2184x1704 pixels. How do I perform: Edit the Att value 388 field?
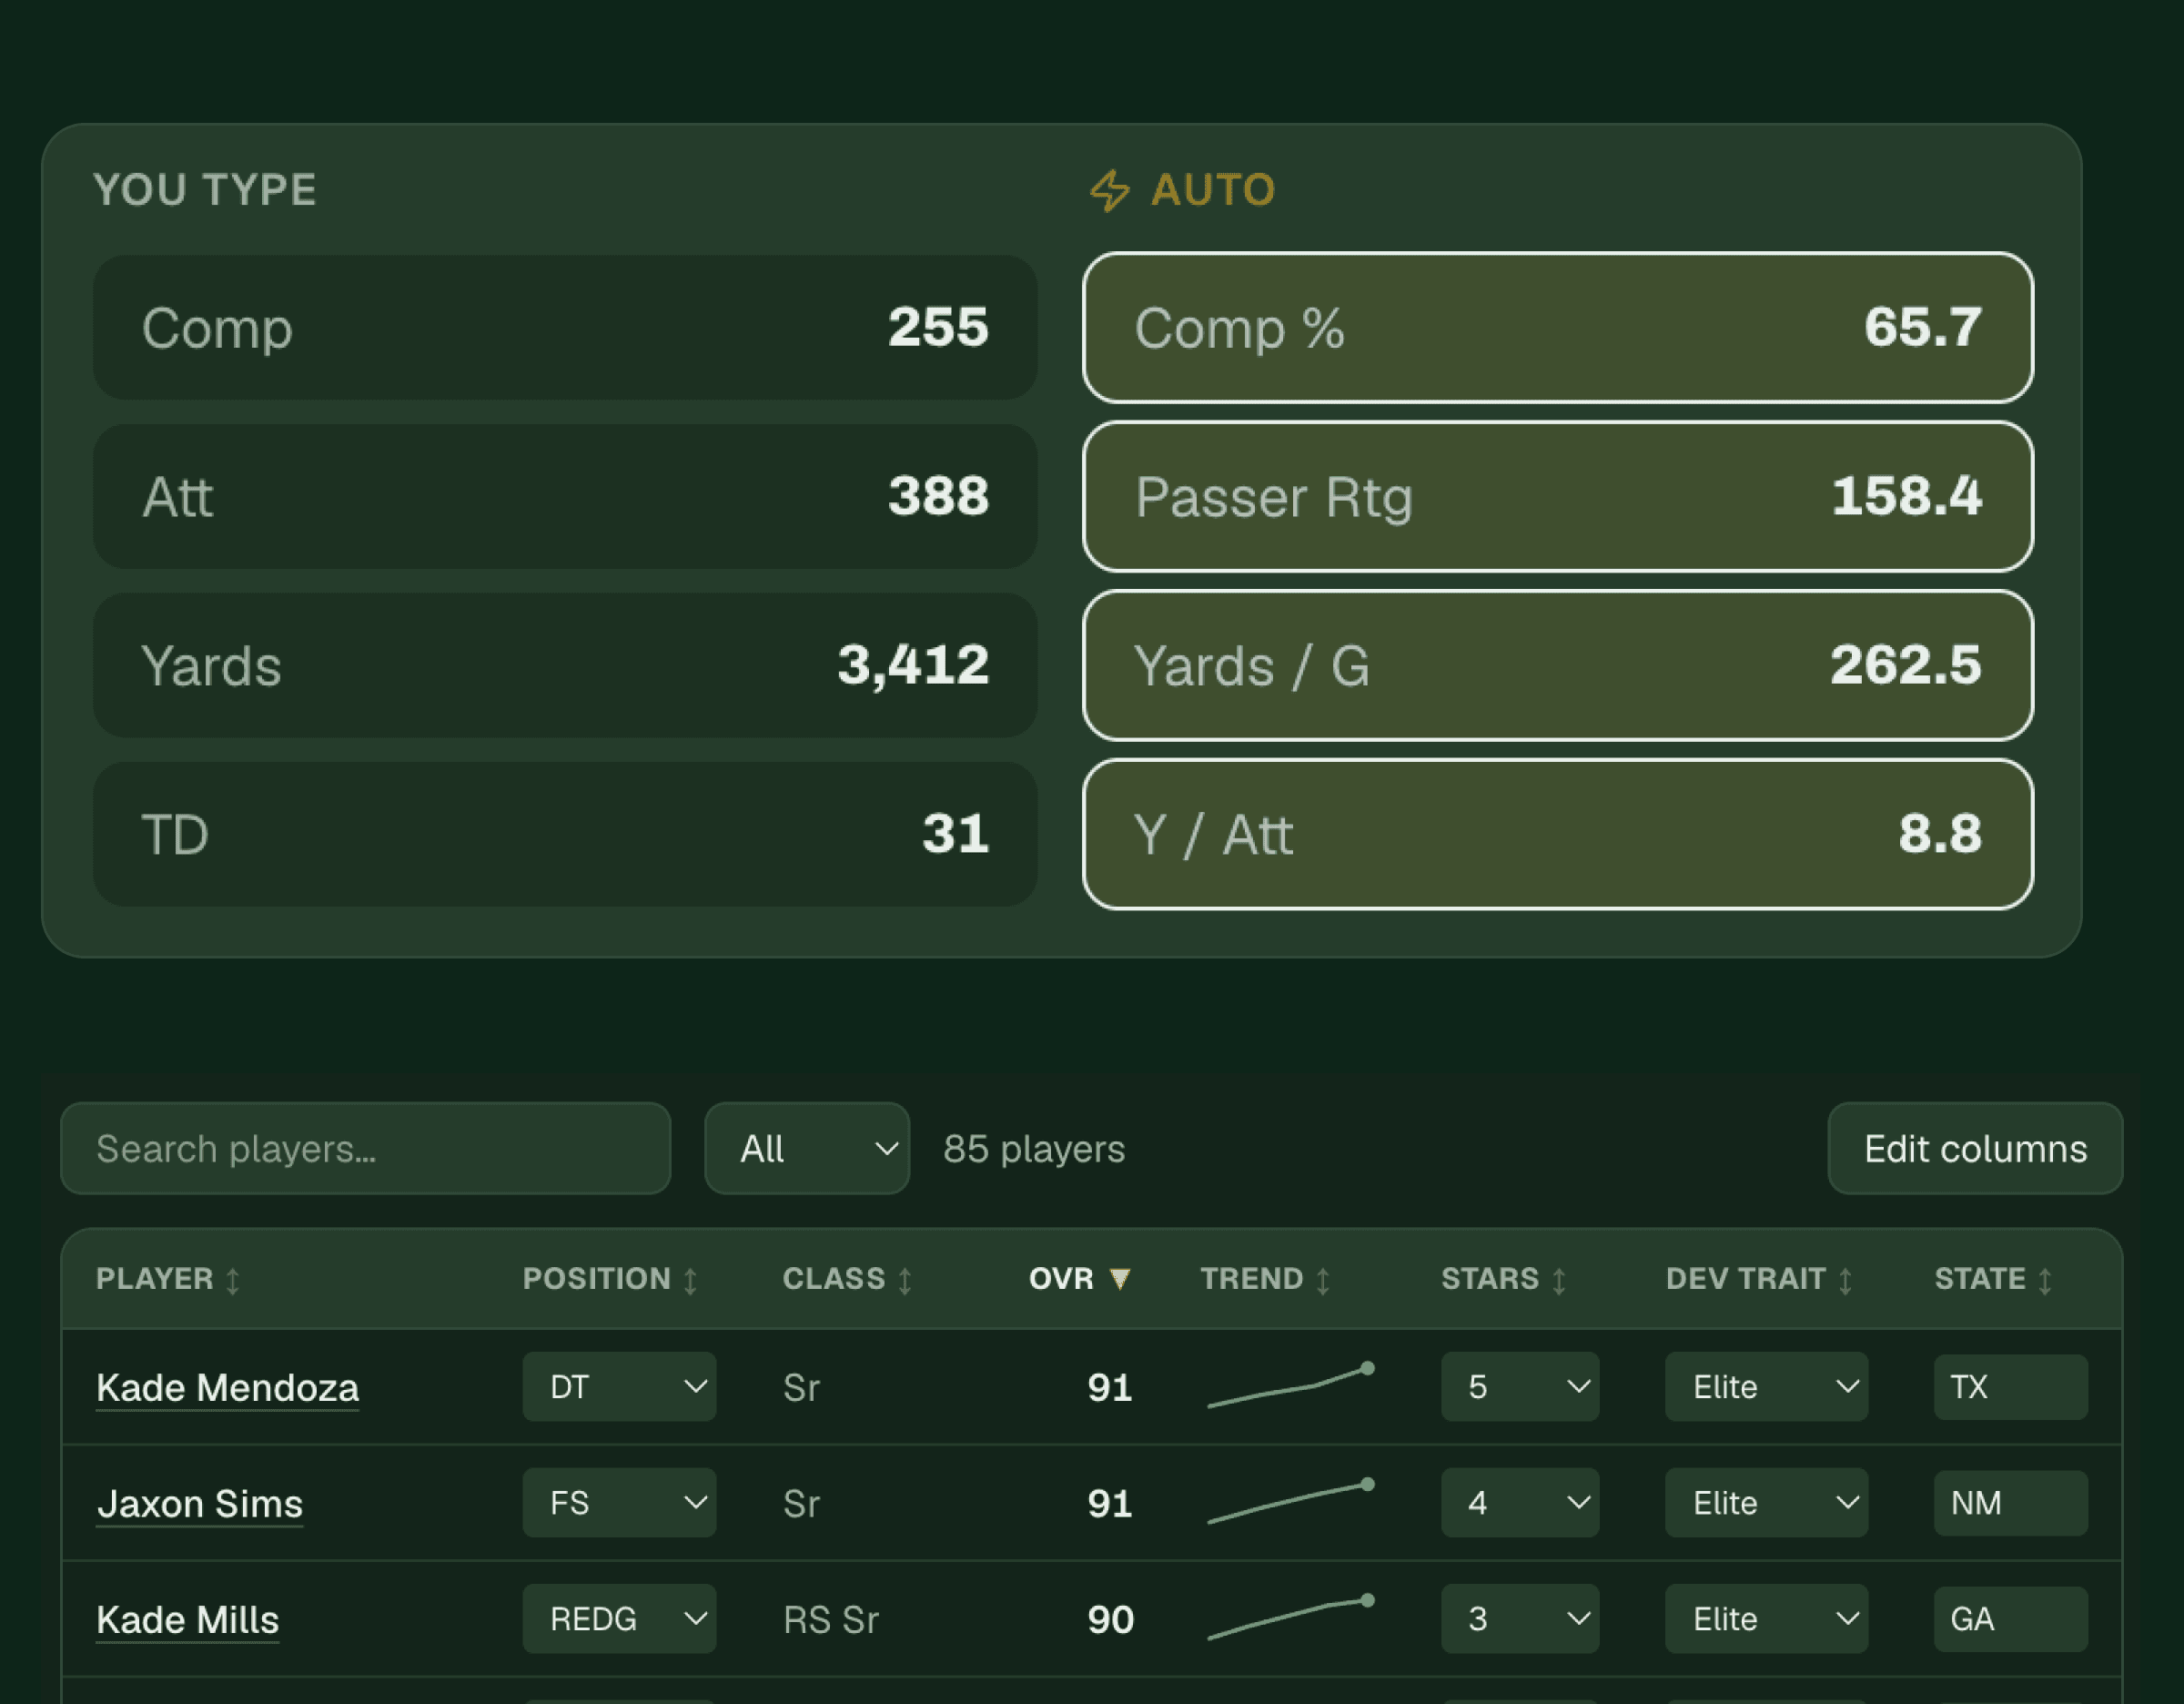click(x=565, y=496)
